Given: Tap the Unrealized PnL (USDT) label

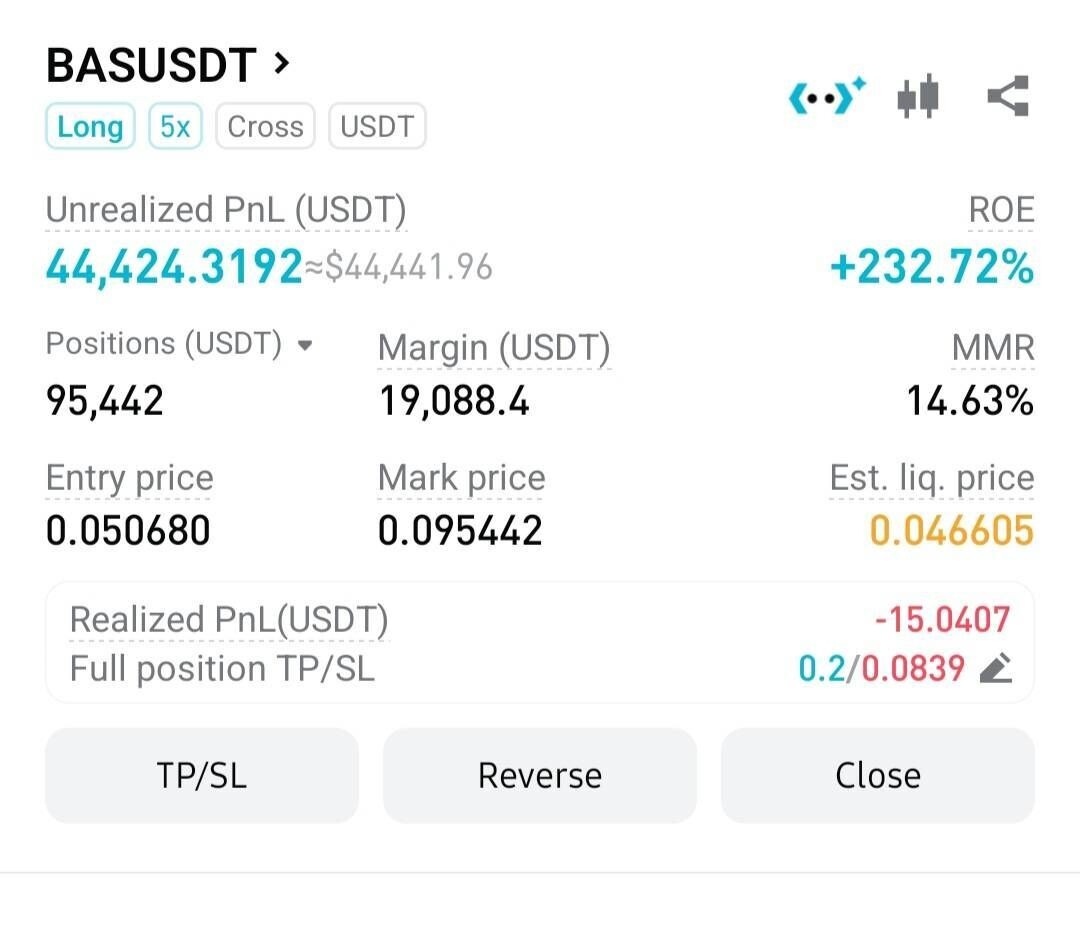Looking at the screenshot, I should [x=226, y=210].
